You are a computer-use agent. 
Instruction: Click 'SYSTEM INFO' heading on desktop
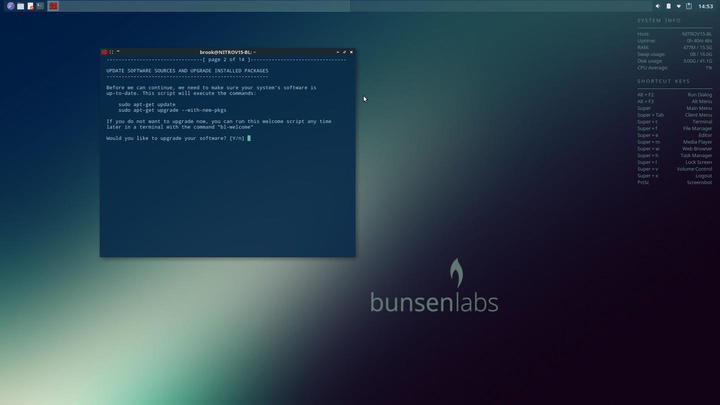point(659,21)
